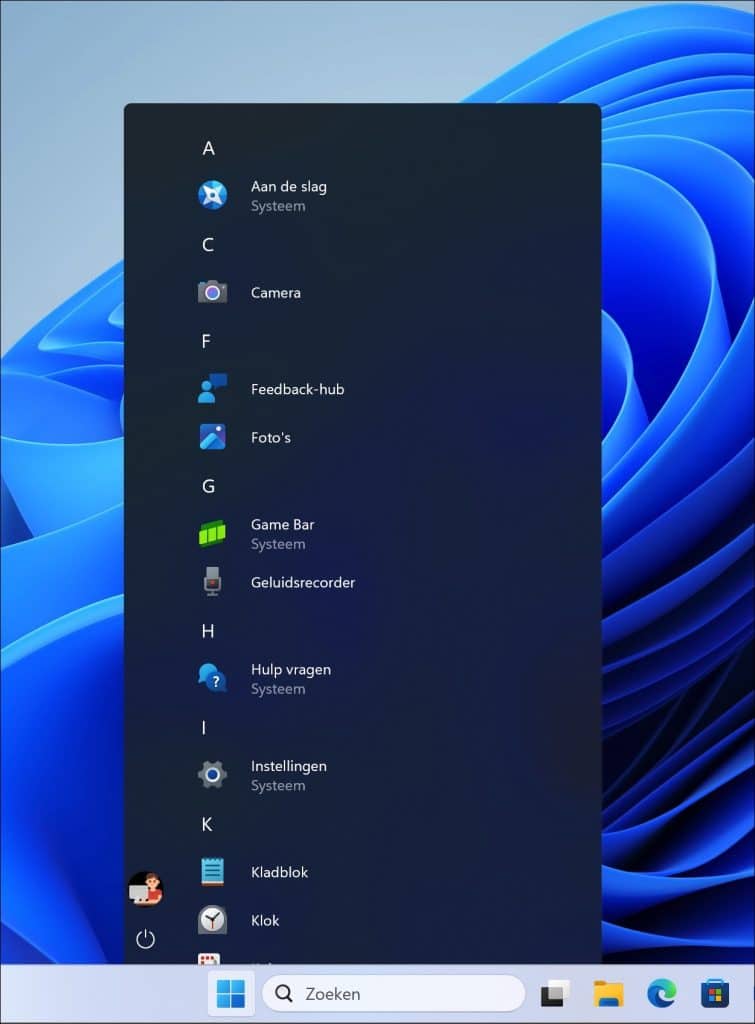Launch Geluidsrecorder microphone icon
The width and height of the screenshot is (755, 1024).
(x=212, y=582)
